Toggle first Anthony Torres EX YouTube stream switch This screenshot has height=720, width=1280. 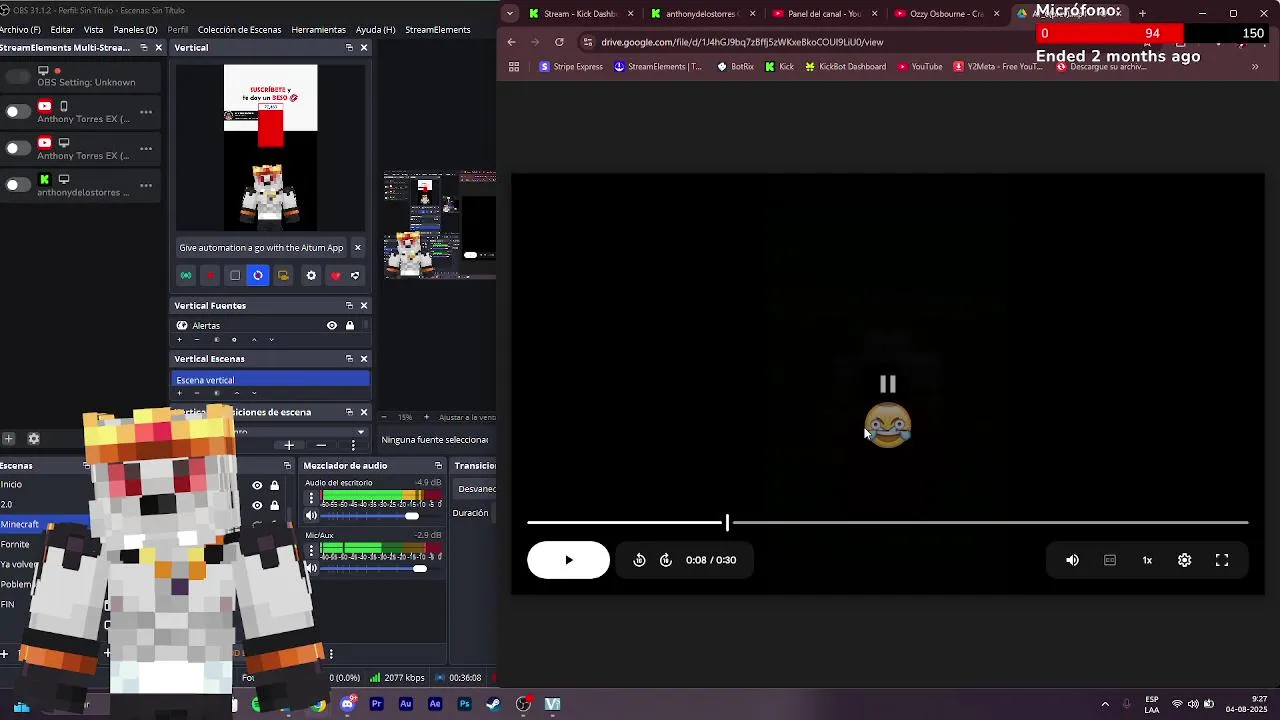point(18,111)
